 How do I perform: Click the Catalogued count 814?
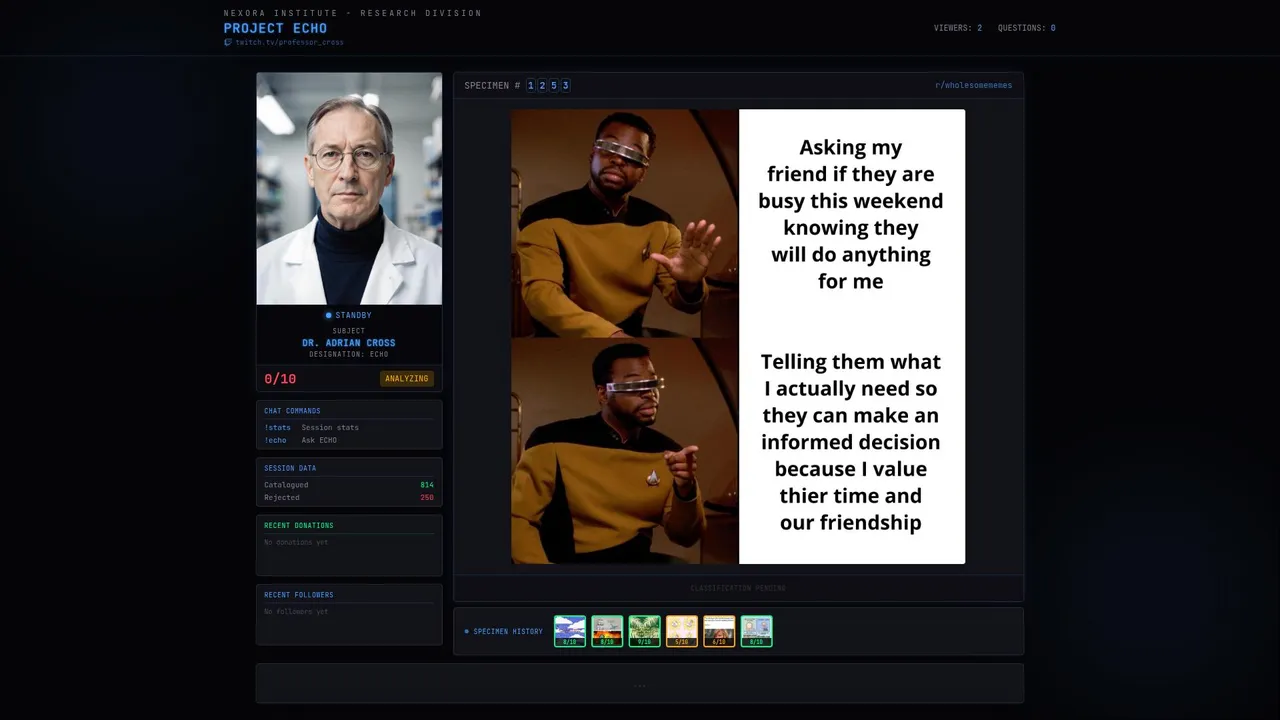pos(427,485)
